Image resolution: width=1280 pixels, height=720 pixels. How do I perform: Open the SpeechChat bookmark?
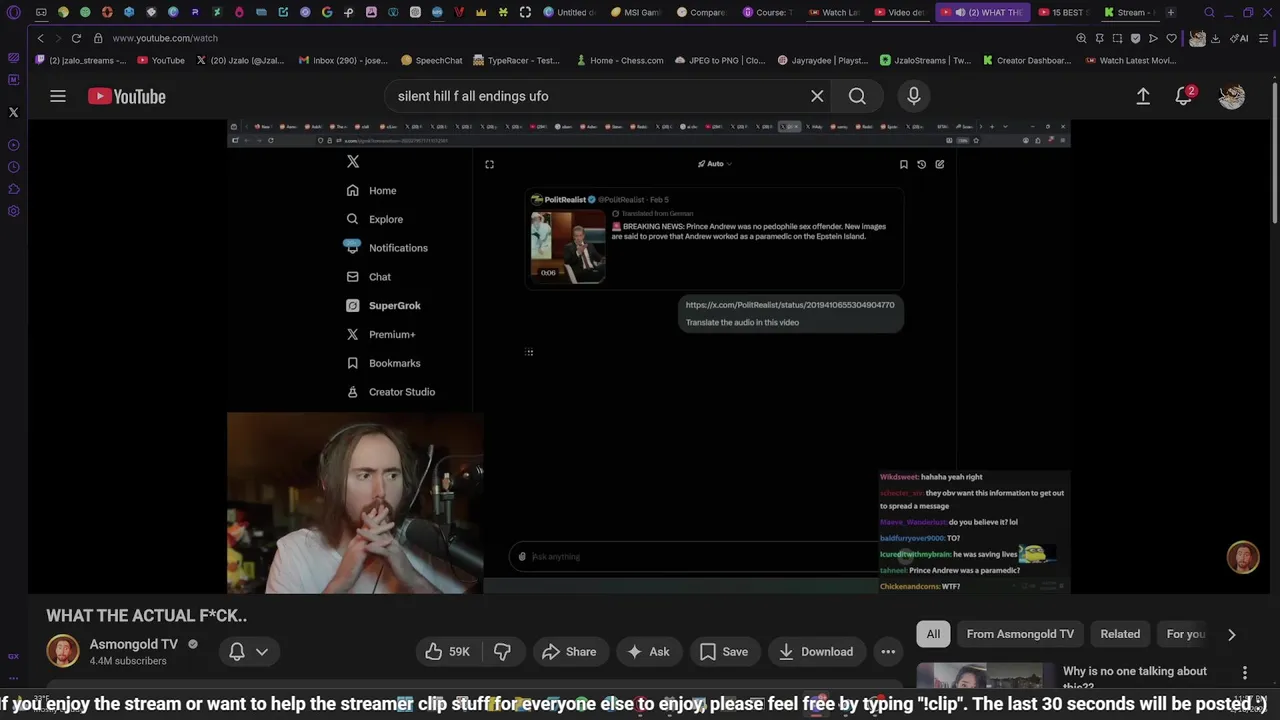point(431,60)
